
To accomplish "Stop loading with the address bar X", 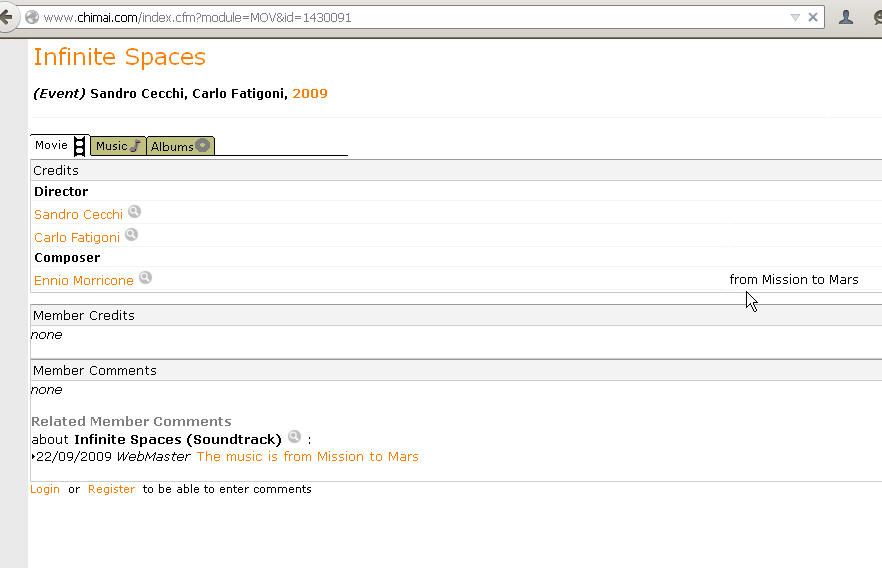I will [813, 17].
